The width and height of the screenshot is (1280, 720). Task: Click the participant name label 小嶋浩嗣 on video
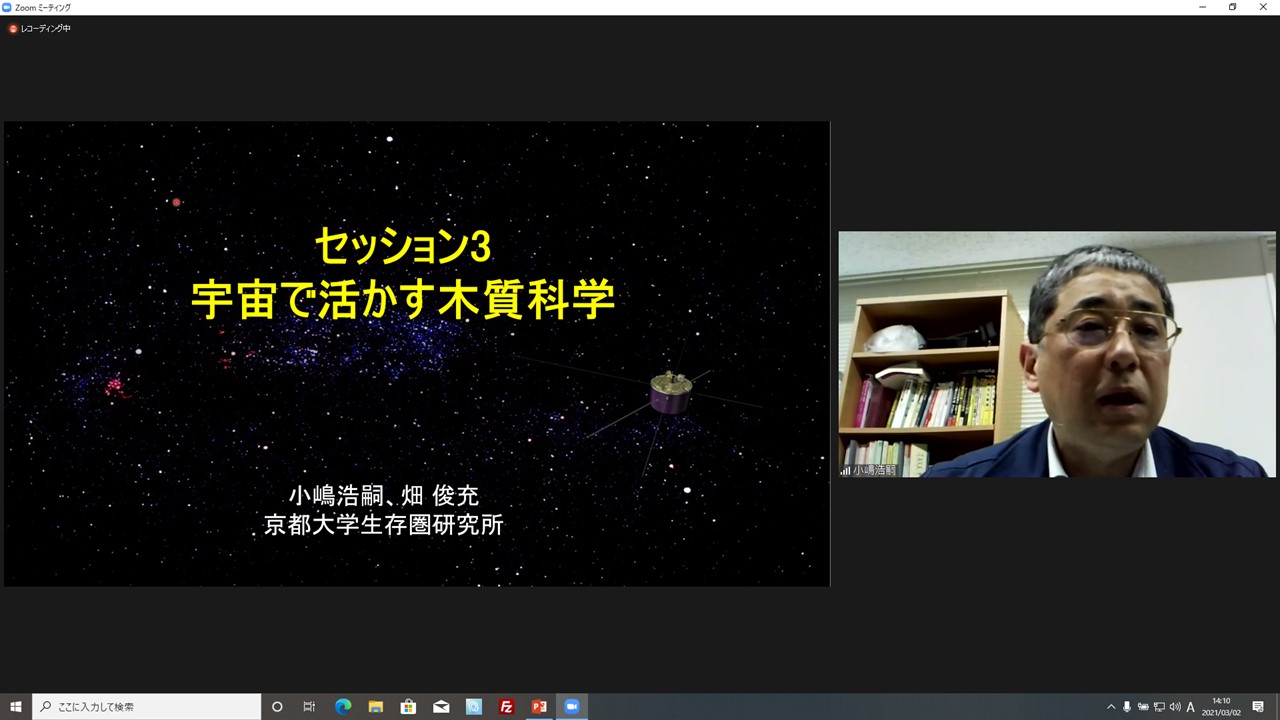tap(869, 469)
